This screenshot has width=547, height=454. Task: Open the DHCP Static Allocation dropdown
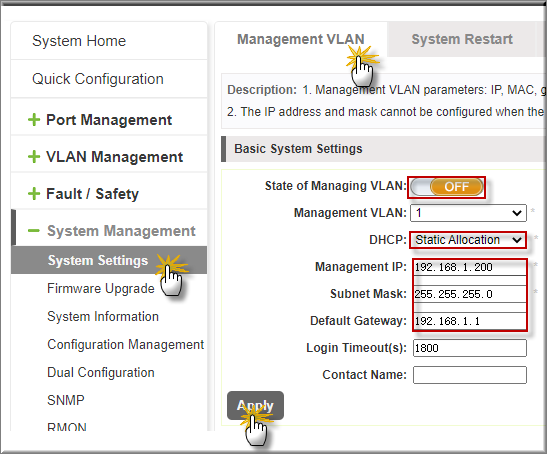click(x=468, y=240)
